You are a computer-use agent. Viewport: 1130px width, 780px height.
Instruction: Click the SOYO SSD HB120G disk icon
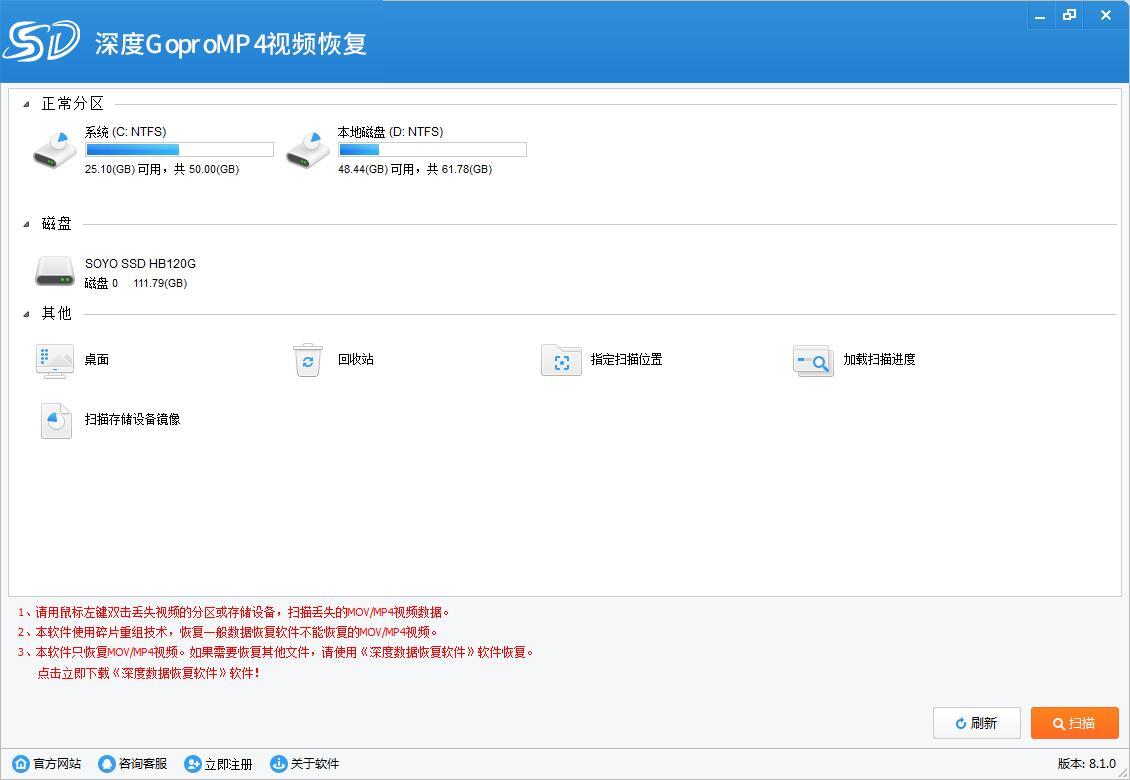click(x=55, y=272)
